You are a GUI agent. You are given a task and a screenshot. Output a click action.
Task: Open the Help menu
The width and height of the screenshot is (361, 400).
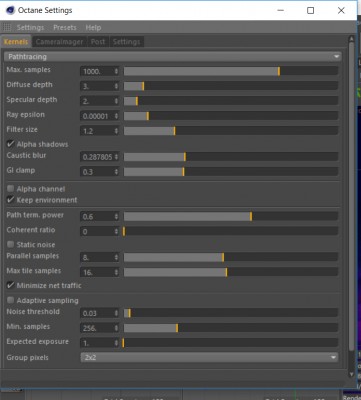pyautogui.click(x=93, y=28)
